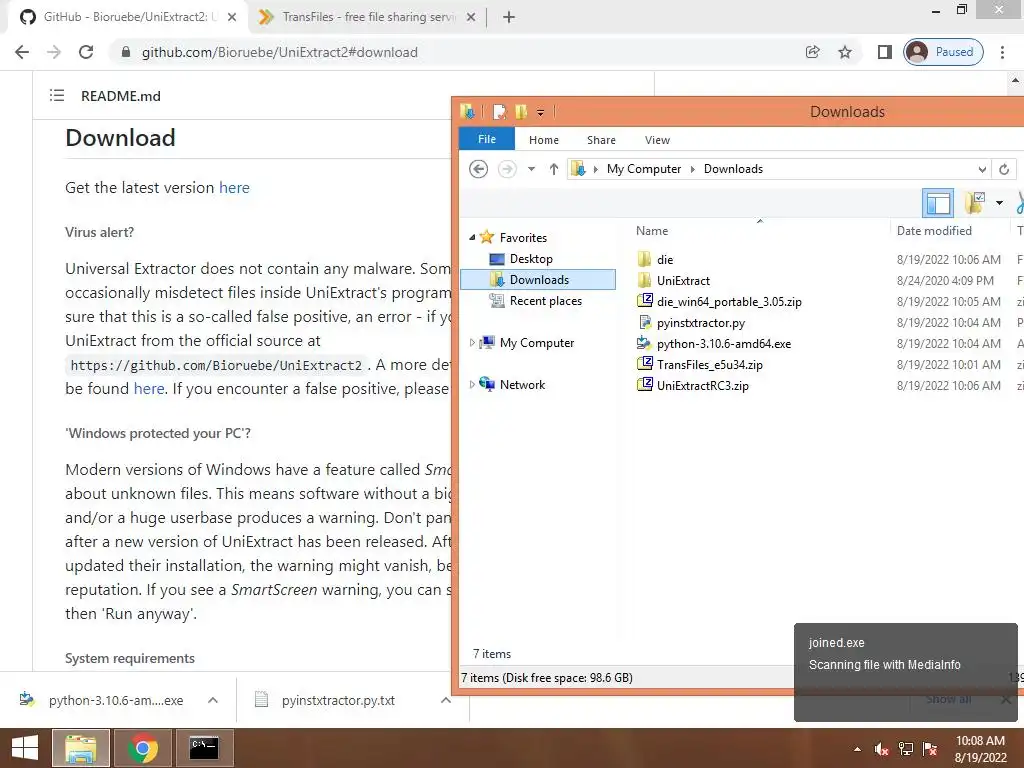1024x768 pixels.
Task: Open the Windows Start menu
Action: (25, 748)
